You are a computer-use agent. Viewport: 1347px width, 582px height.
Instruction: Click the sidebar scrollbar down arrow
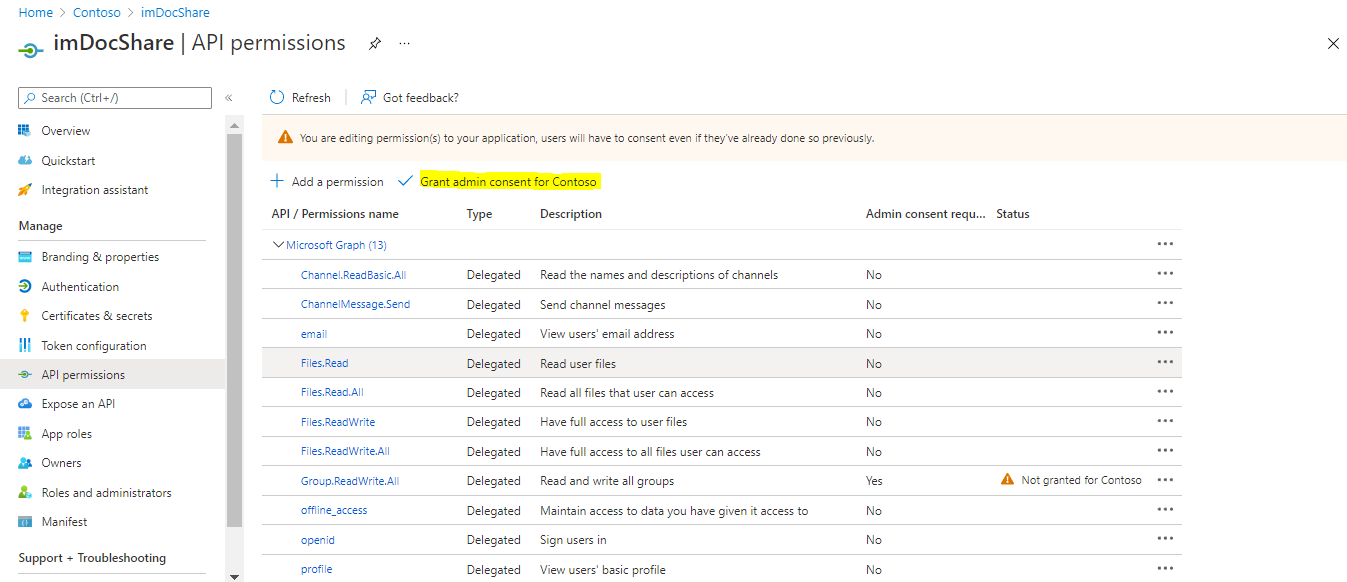pos(235,576)
